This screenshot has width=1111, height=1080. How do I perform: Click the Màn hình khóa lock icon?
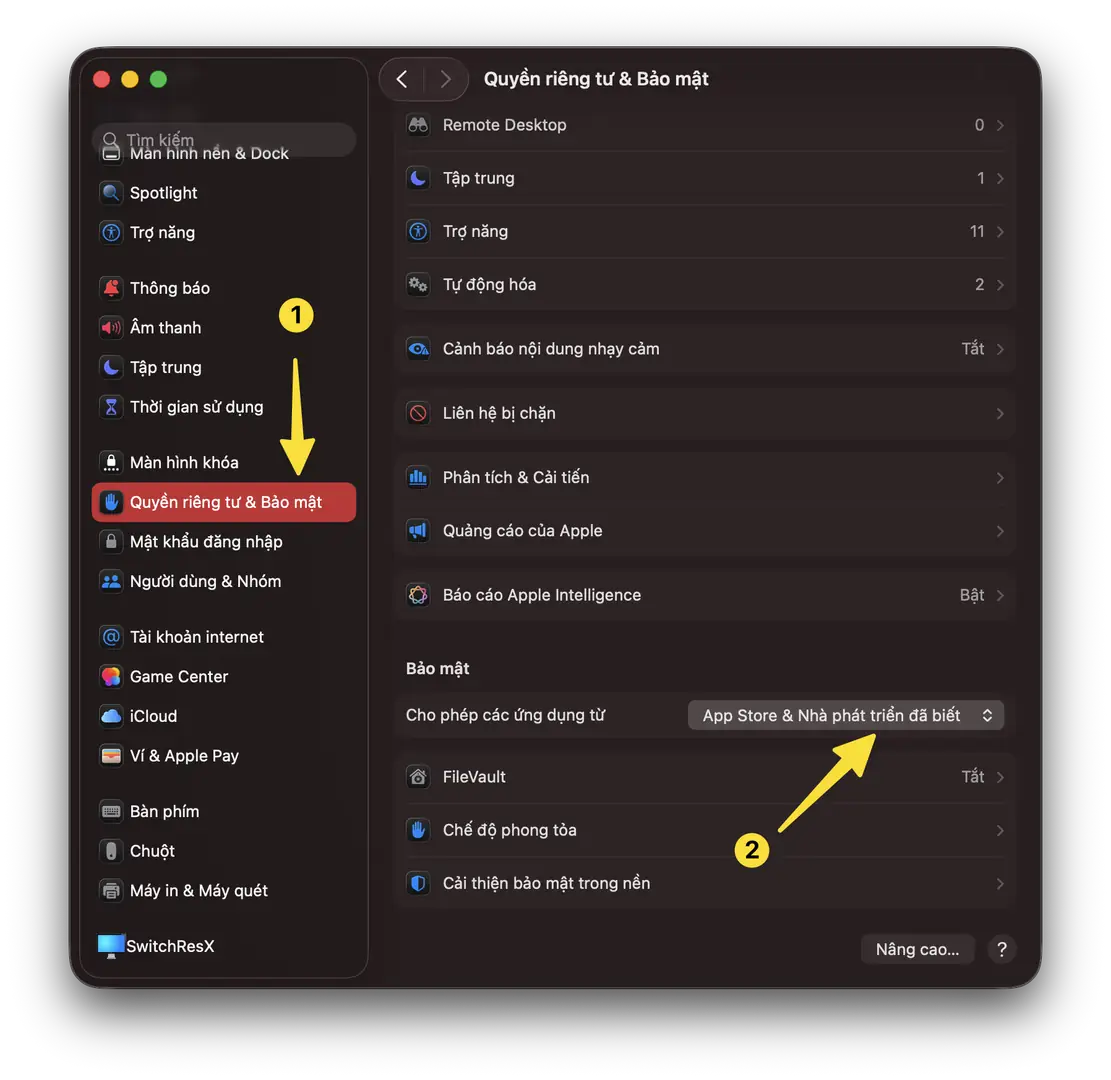111,462
